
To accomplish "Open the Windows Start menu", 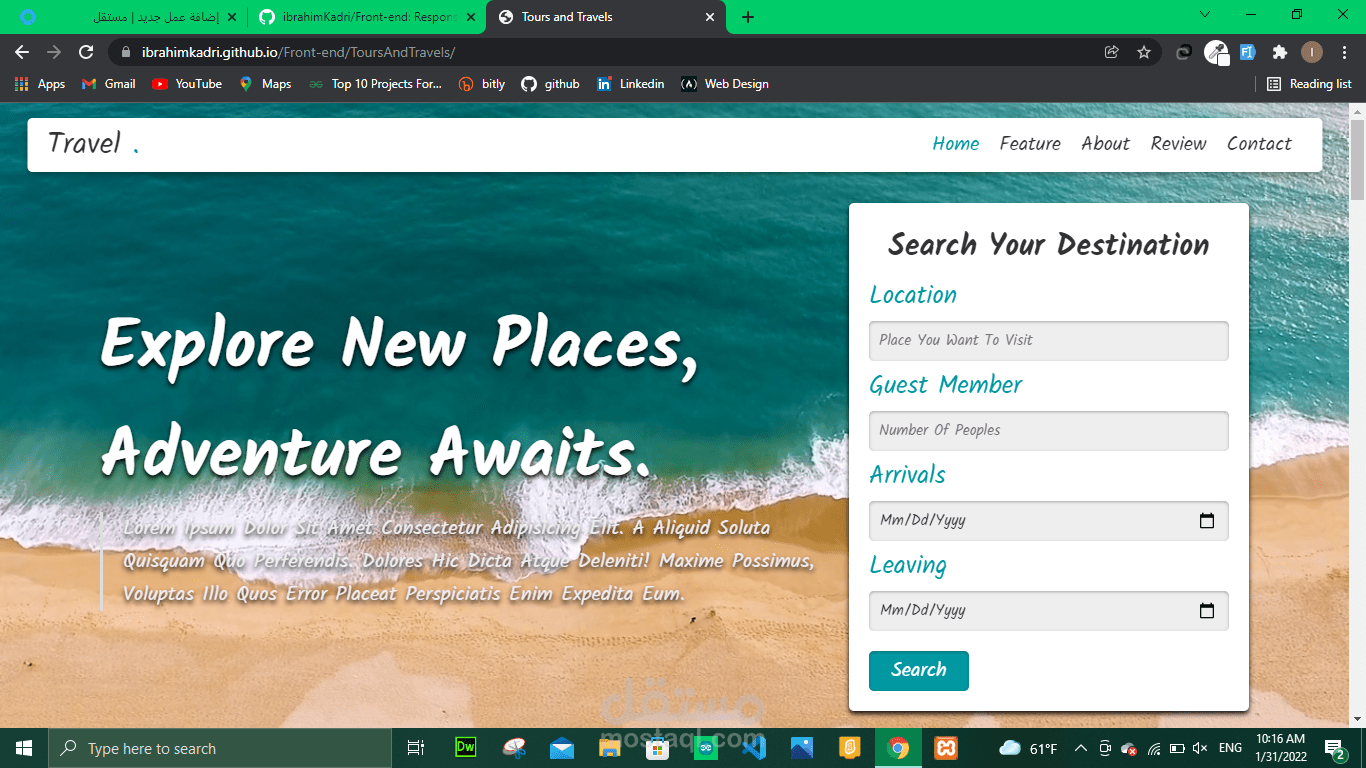I will [24, 748].
